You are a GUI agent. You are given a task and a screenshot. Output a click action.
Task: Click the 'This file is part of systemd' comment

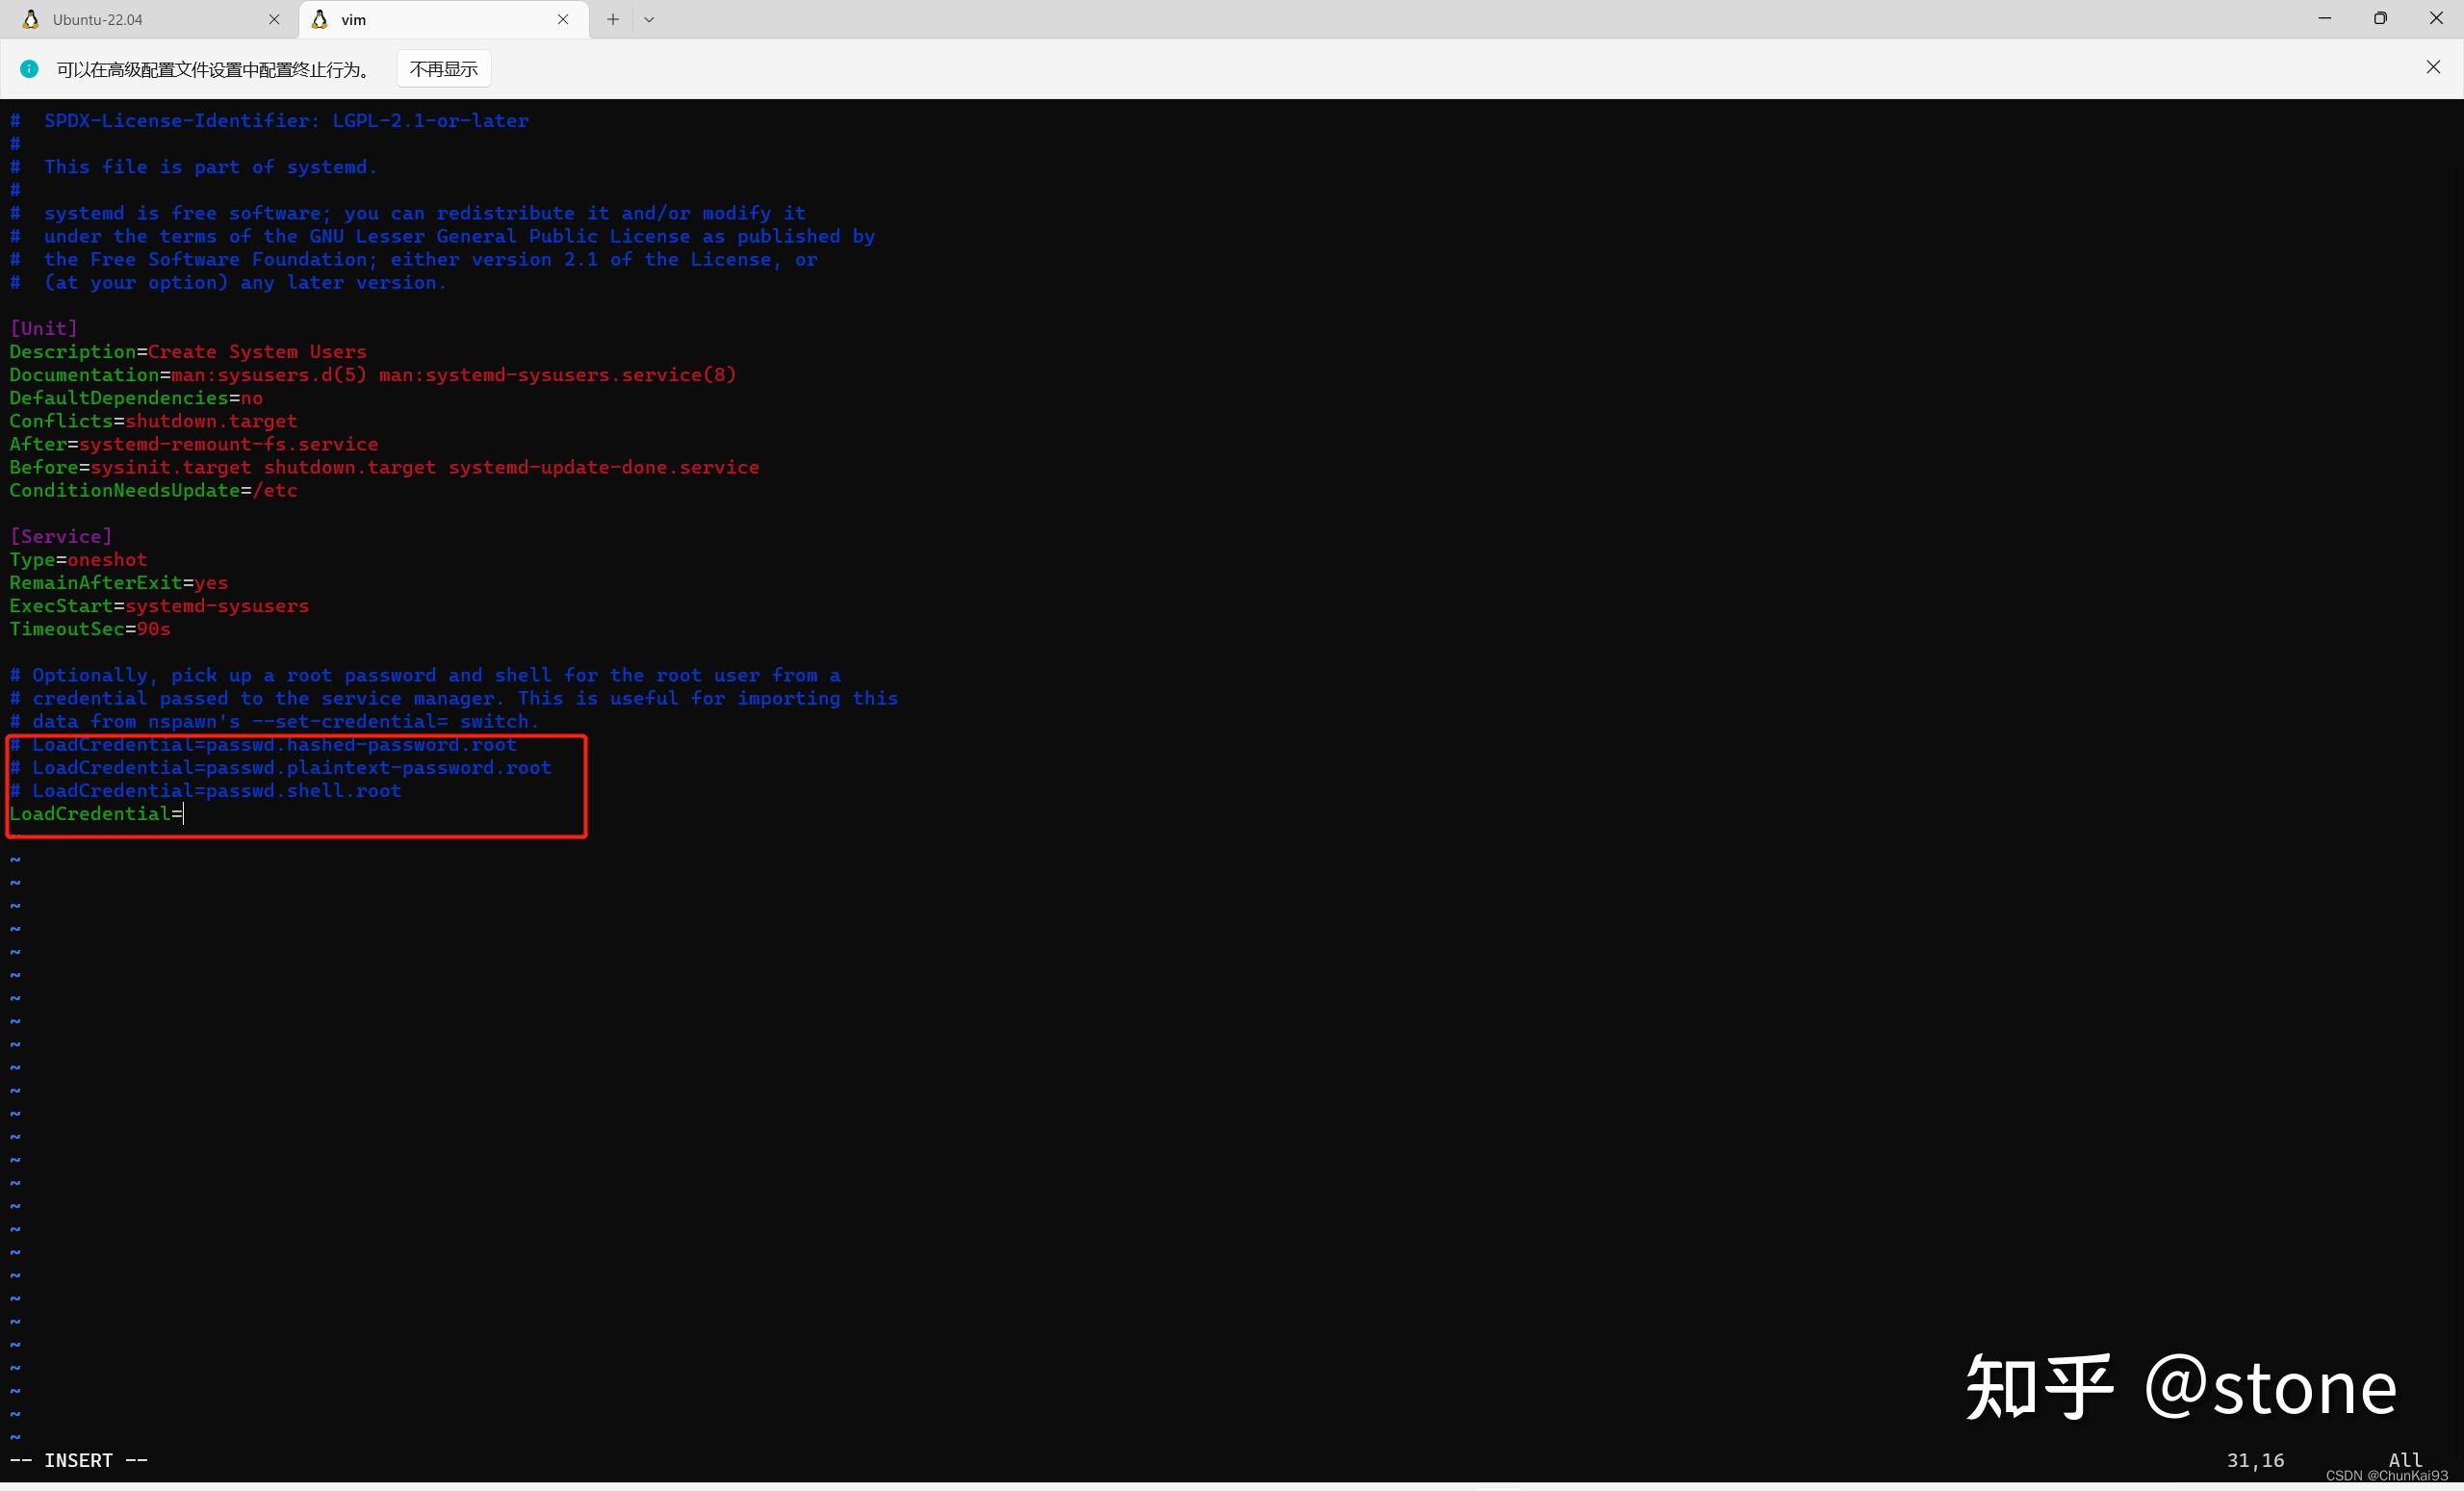coord(193,166)
